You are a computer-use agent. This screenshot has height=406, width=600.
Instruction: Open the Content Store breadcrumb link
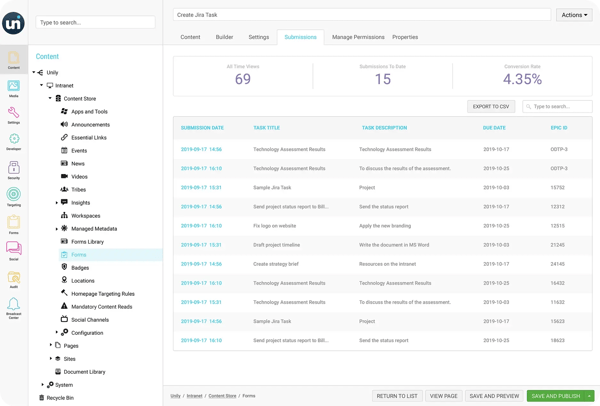tap(222, 396)
